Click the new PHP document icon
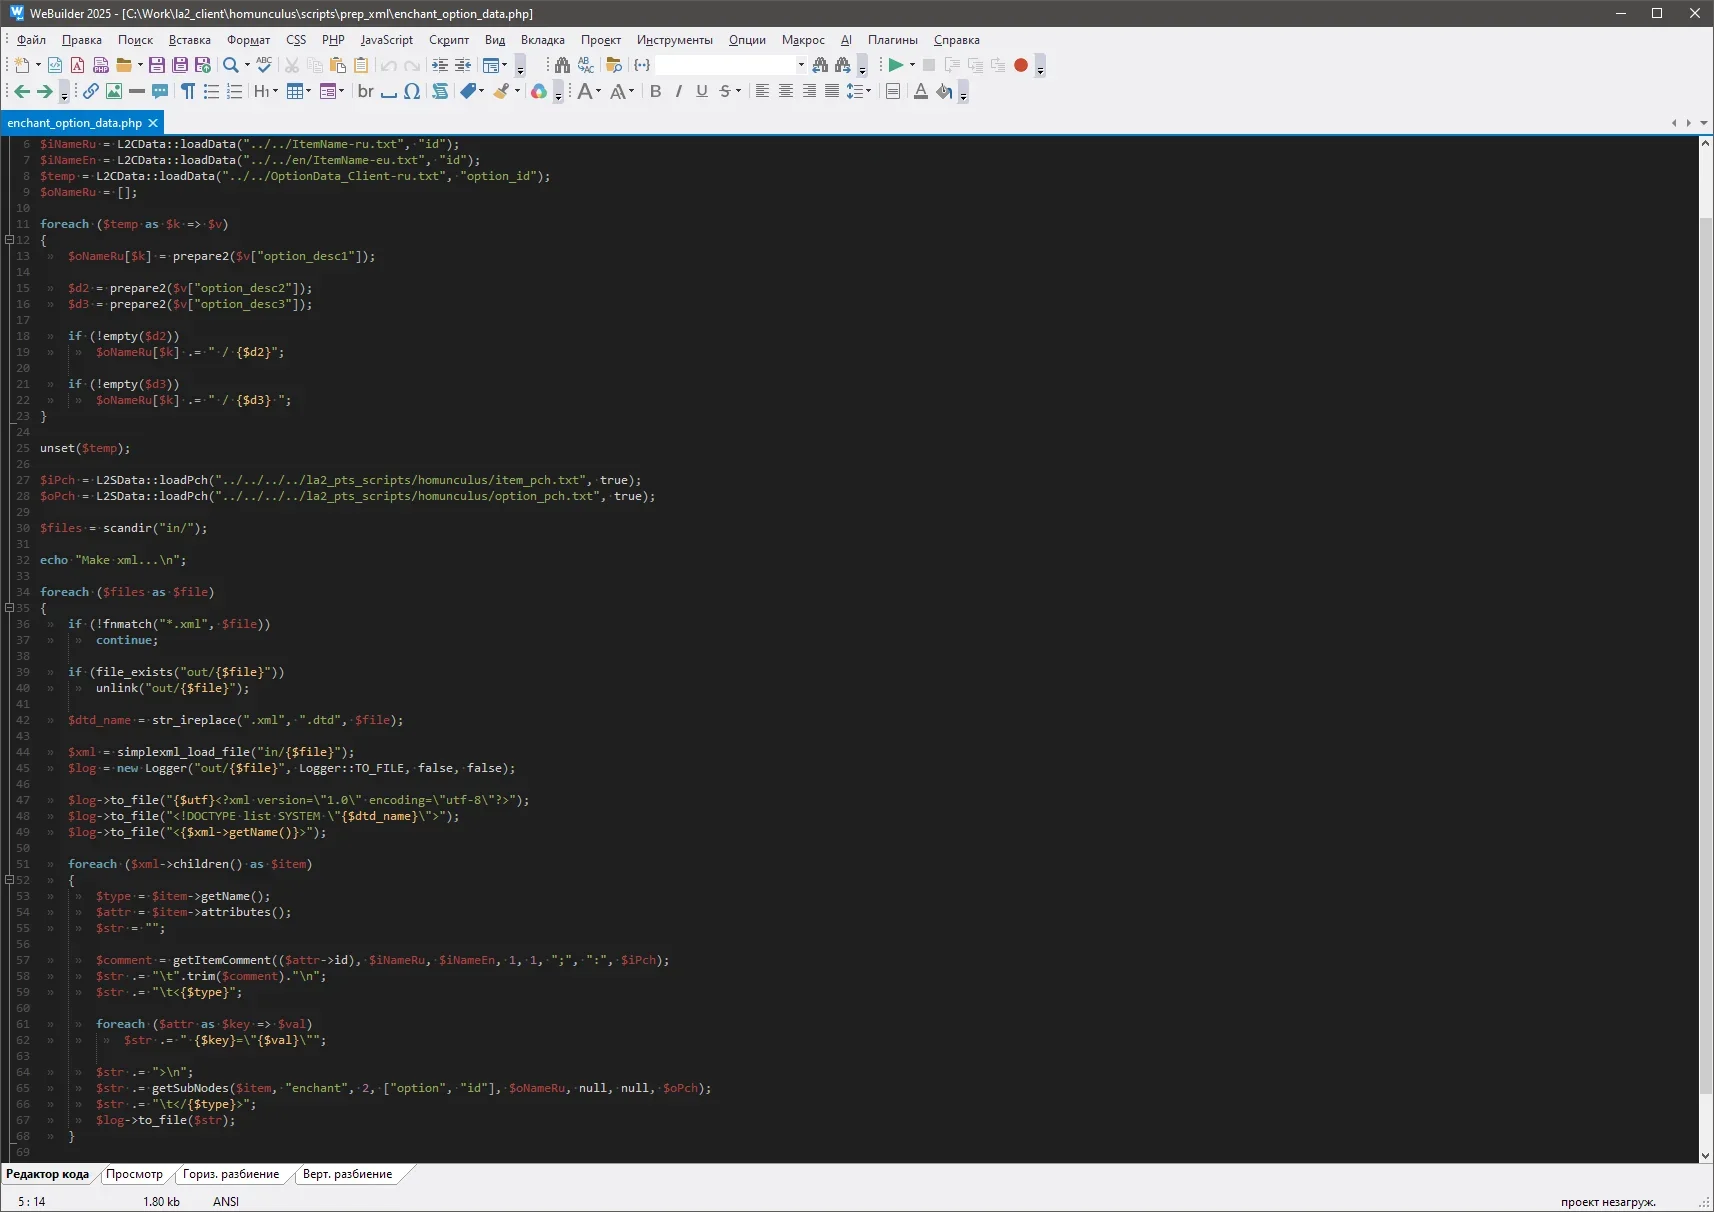Image resolution: width=1714 pixels, height=1212 pixels. click(x=101, y=65)
